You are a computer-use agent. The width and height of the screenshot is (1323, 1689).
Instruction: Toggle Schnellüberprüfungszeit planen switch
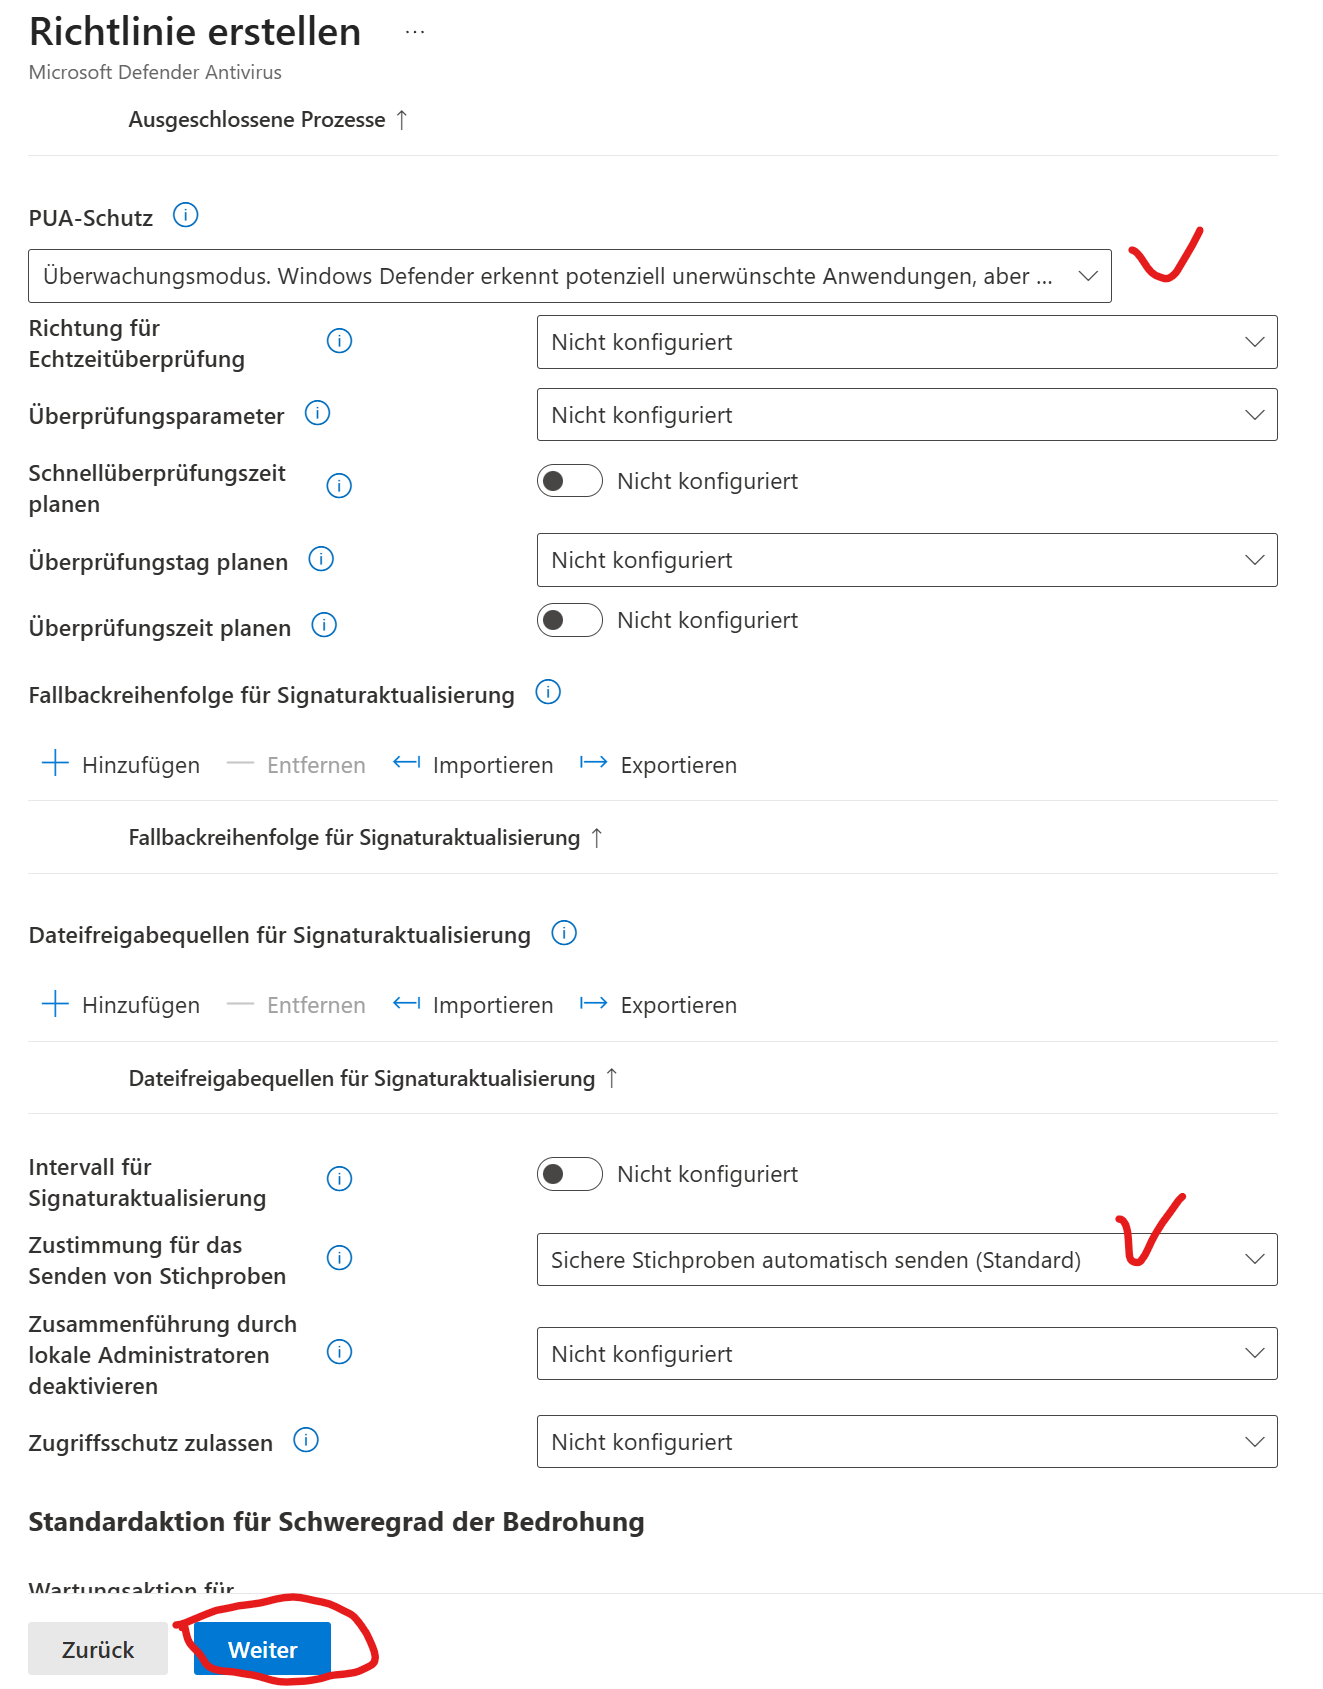pyautogui.click(x=570, y=481)
